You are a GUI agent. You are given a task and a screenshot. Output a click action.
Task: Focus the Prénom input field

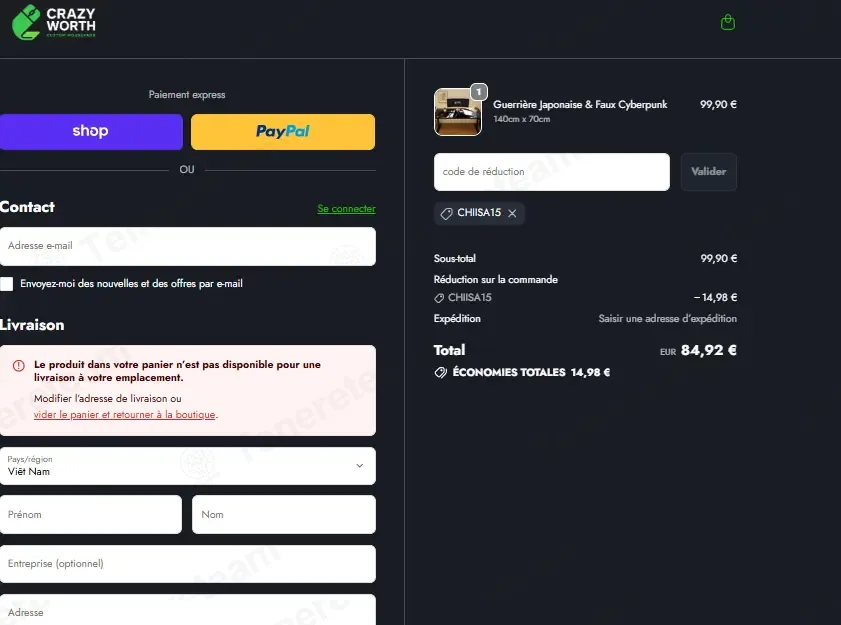(91, 514)
